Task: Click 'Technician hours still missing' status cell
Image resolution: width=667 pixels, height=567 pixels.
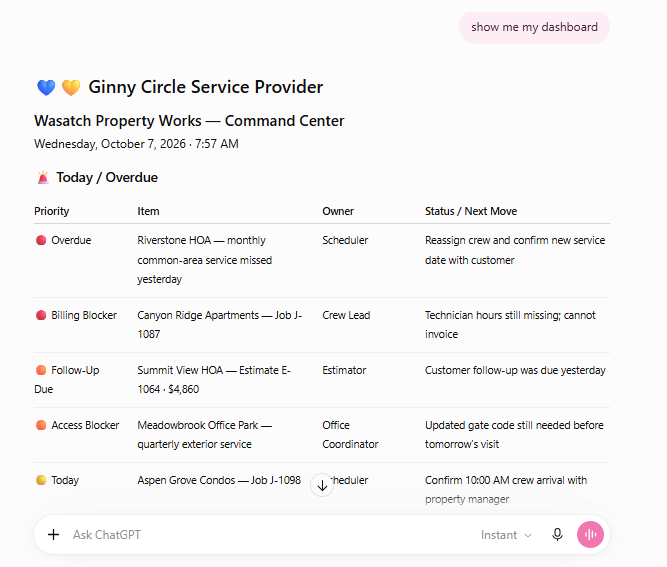Action: pos(510,325)
